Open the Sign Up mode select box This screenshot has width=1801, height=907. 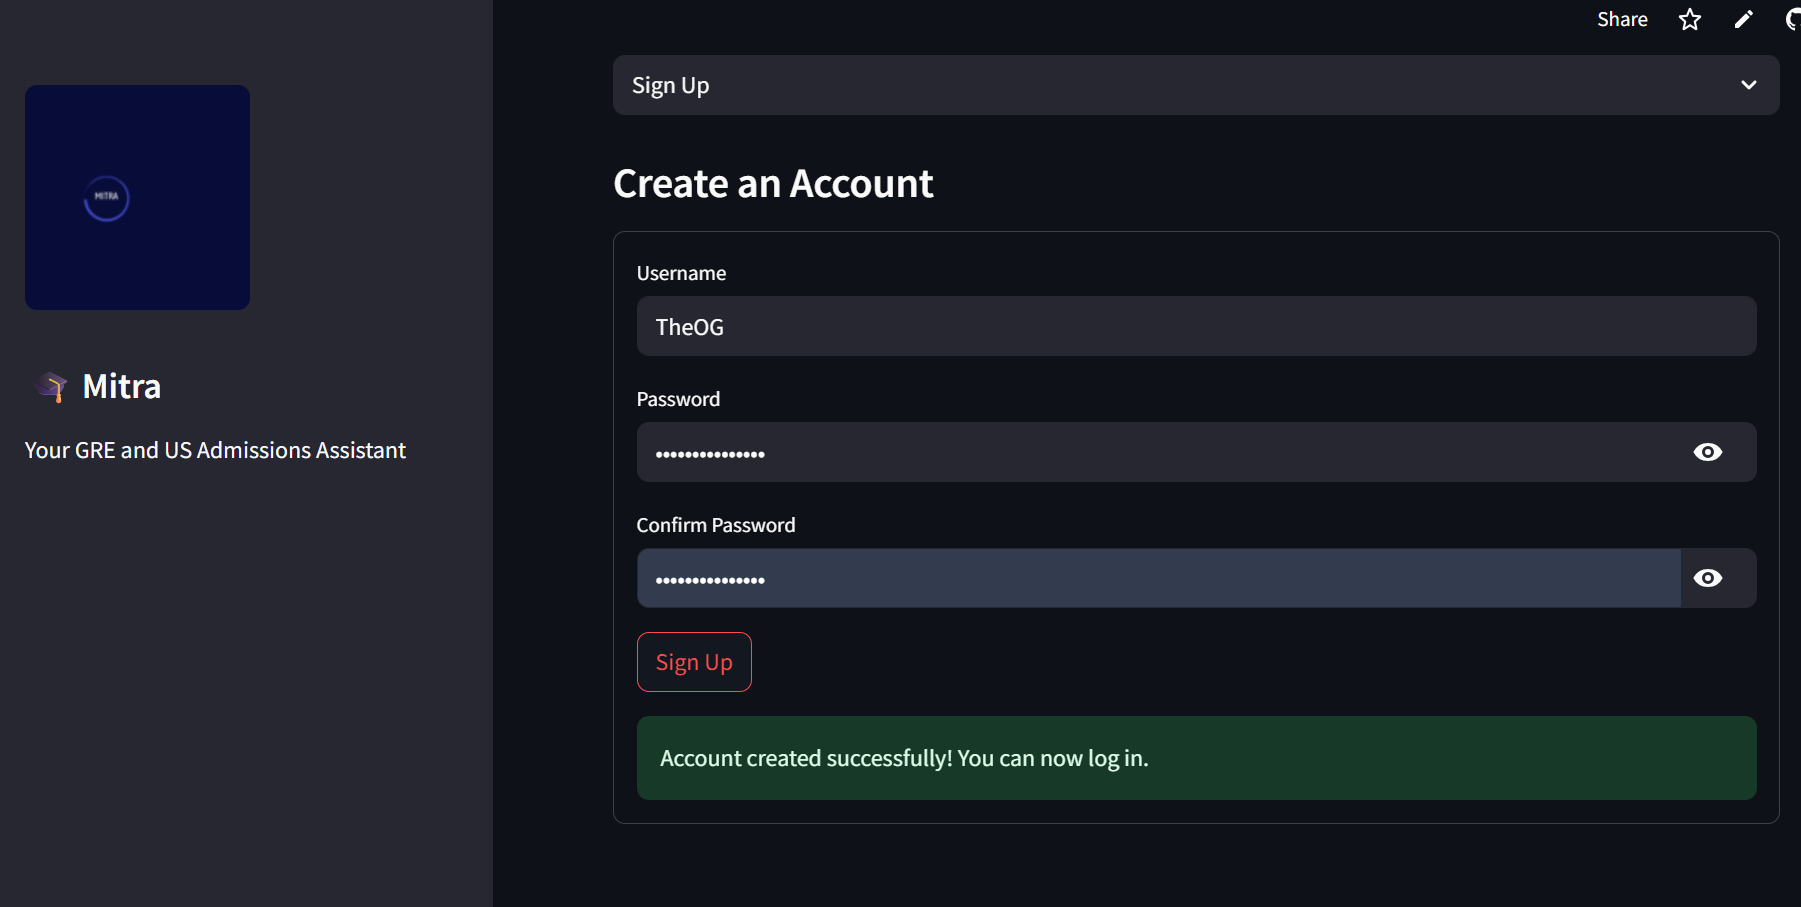pos(1180,85)
